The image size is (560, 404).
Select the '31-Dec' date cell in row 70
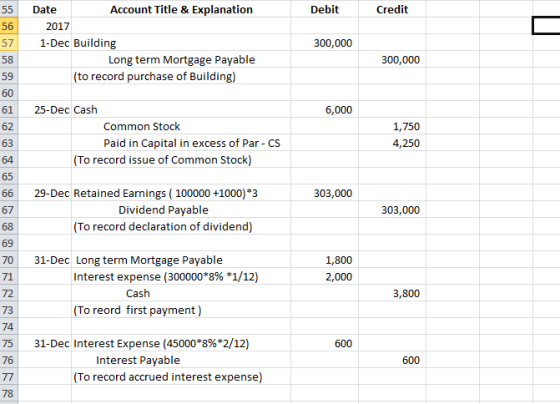[45, 260]
